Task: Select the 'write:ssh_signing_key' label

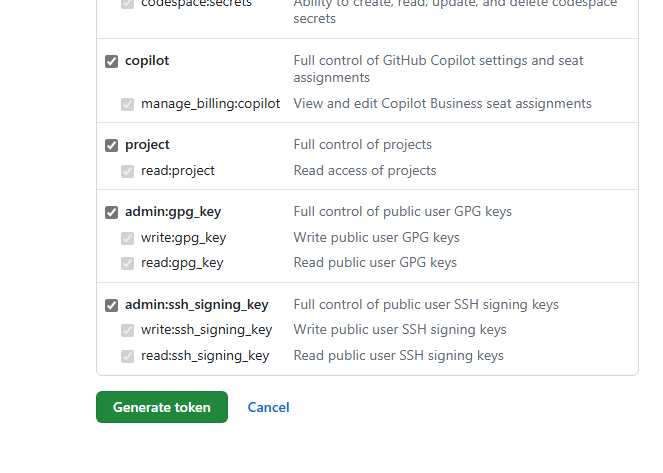Action: pos(206,330)
